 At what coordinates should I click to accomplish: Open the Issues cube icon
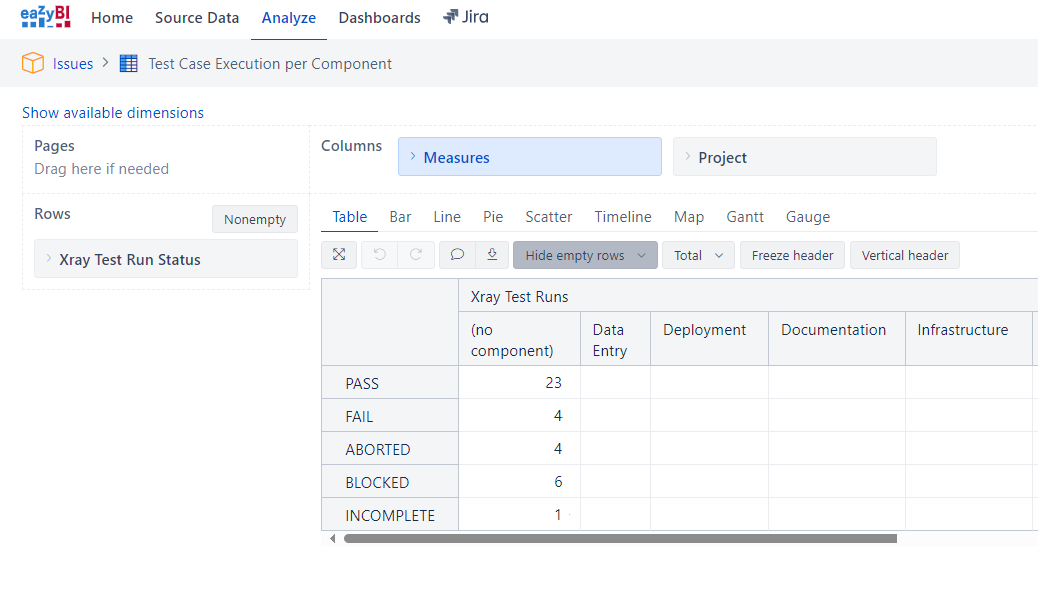pyautogui.click(x=32, y=64)
